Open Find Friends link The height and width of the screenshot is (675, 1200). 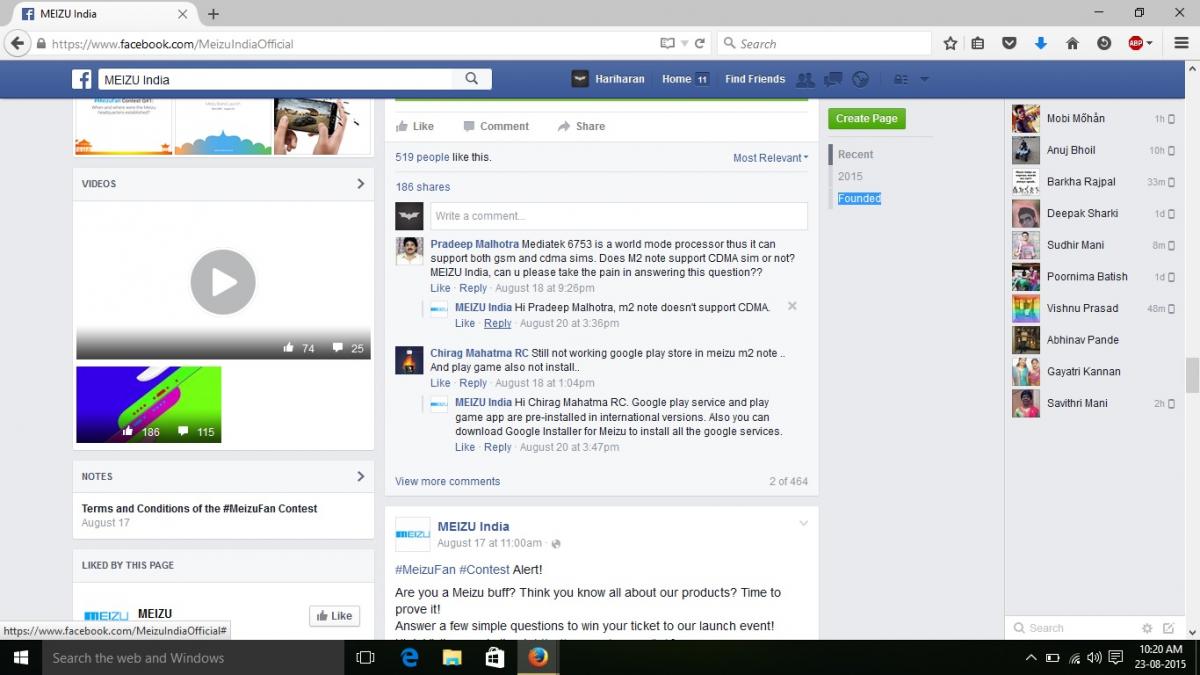(755, 80)
